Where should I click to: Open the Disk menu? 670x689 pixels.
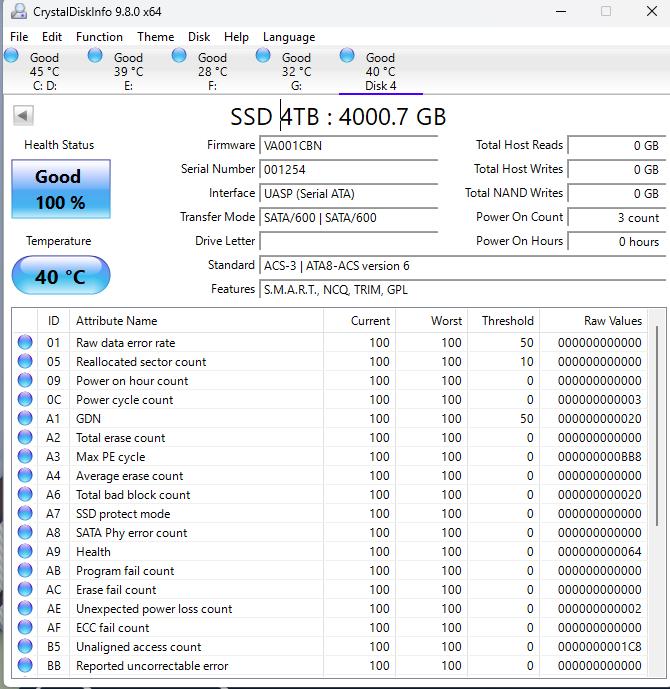pyautogui.click(x=199, y=37)
